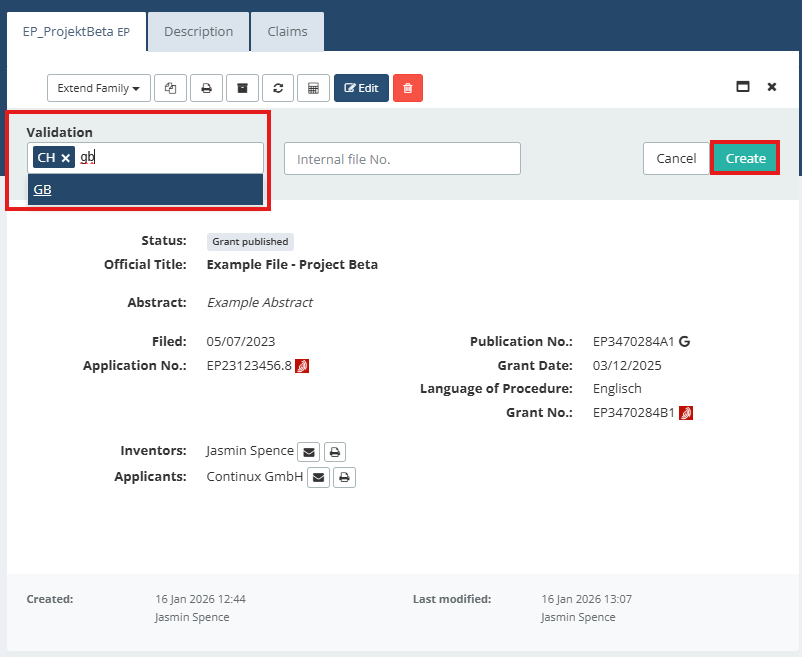
Task: Click the copy/duplicate file icon
Action: coord(170,88)
